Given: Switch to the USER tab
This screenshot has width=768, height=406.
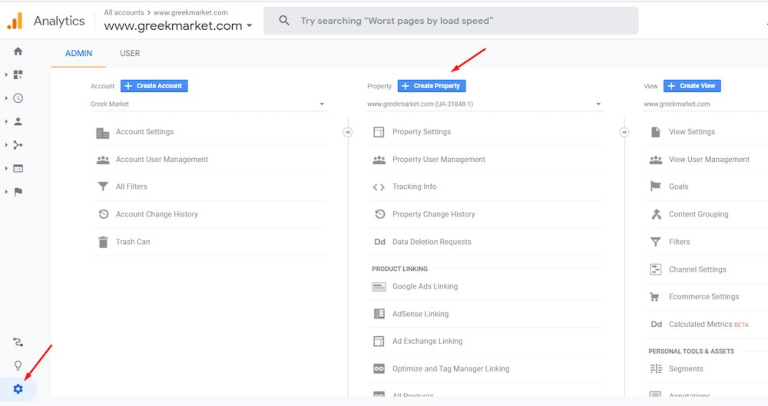Looking at the screenshot, I should click(129, 53).
